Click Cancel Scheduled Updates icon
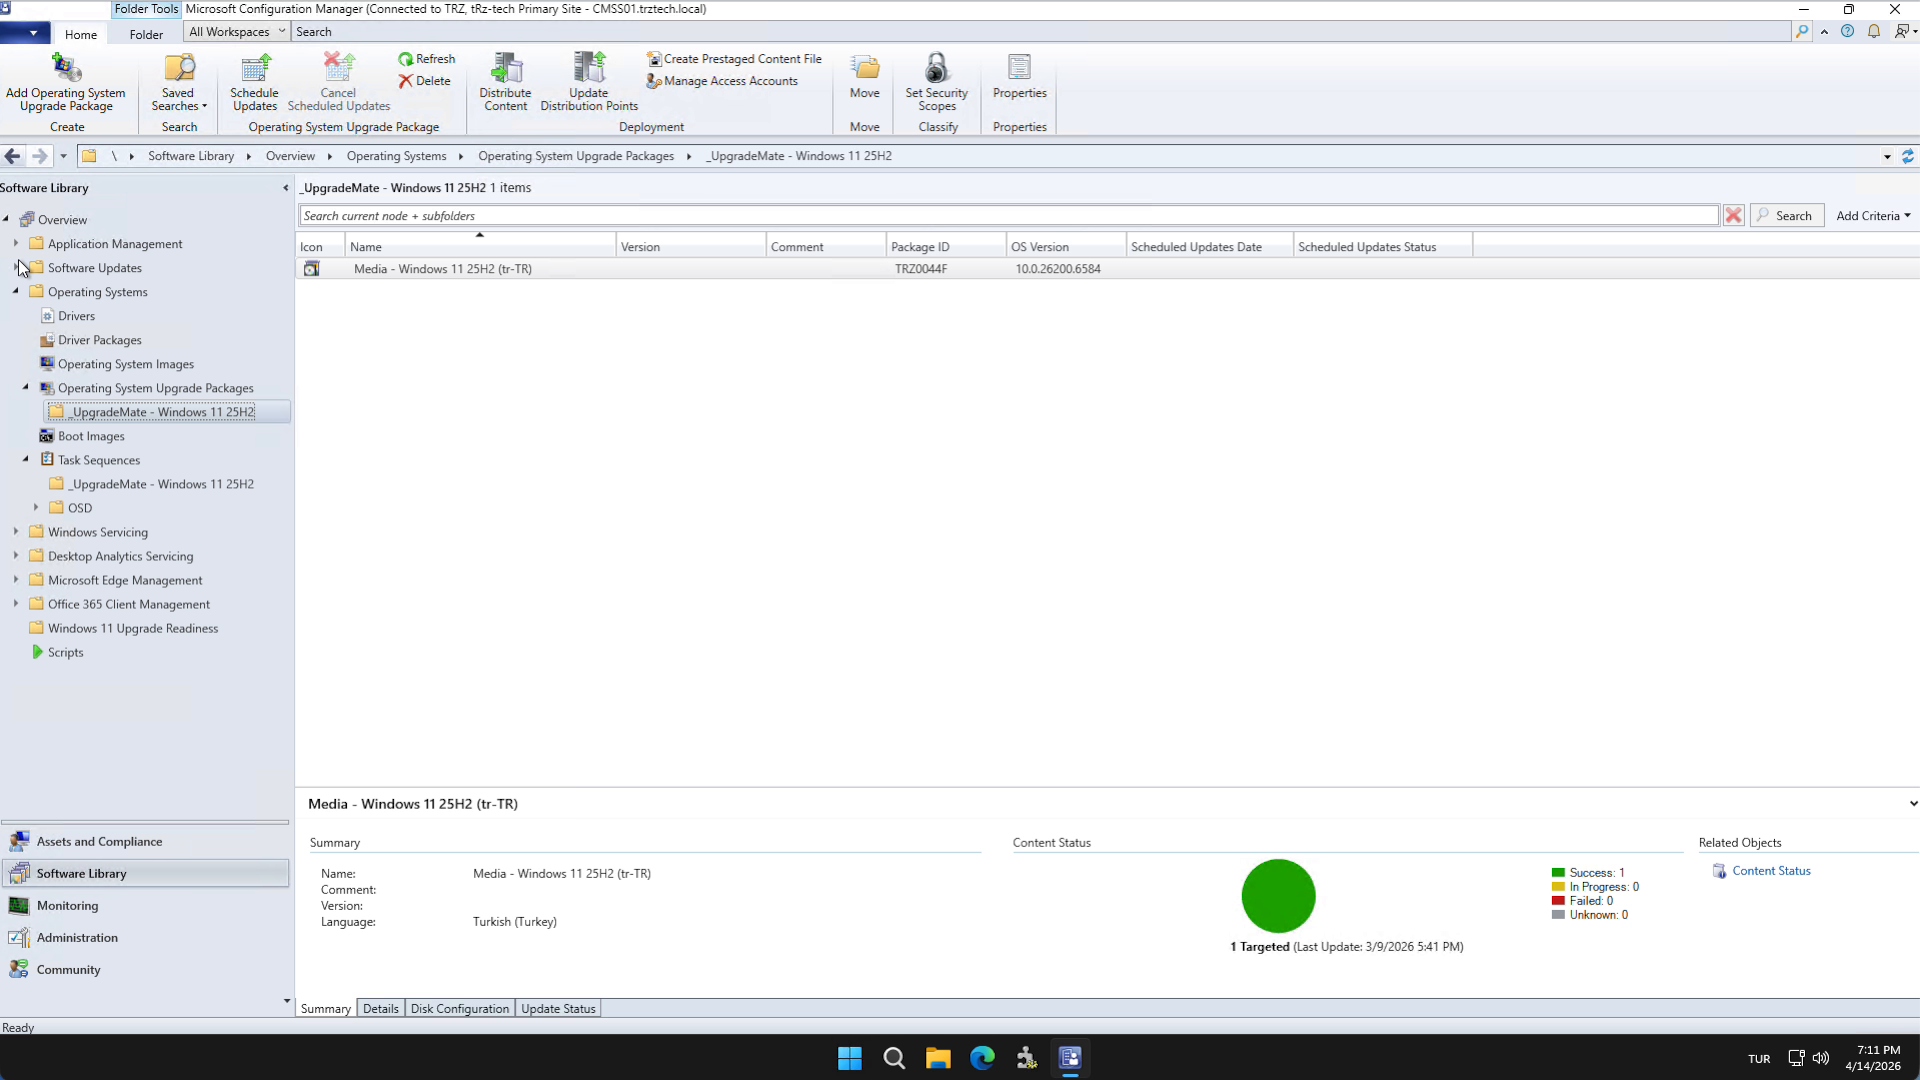1920x1080 pixels. coord(339,82)
